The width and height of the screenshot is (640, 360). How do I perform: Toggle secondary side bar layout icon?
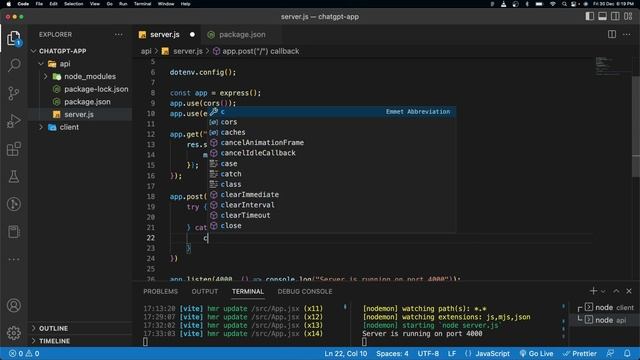click(615, 16)
